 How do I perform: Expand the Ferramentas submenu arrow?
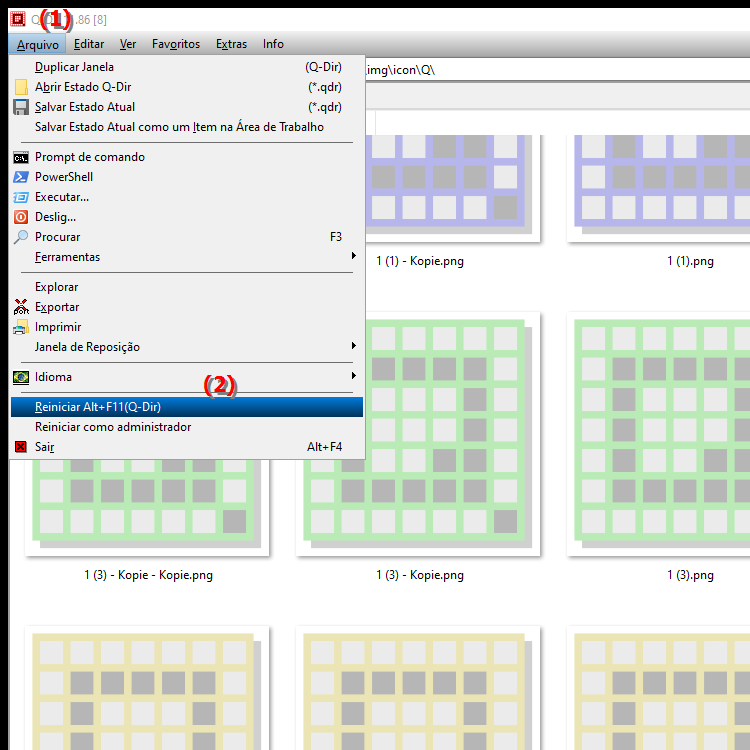(x=353, y=256)
